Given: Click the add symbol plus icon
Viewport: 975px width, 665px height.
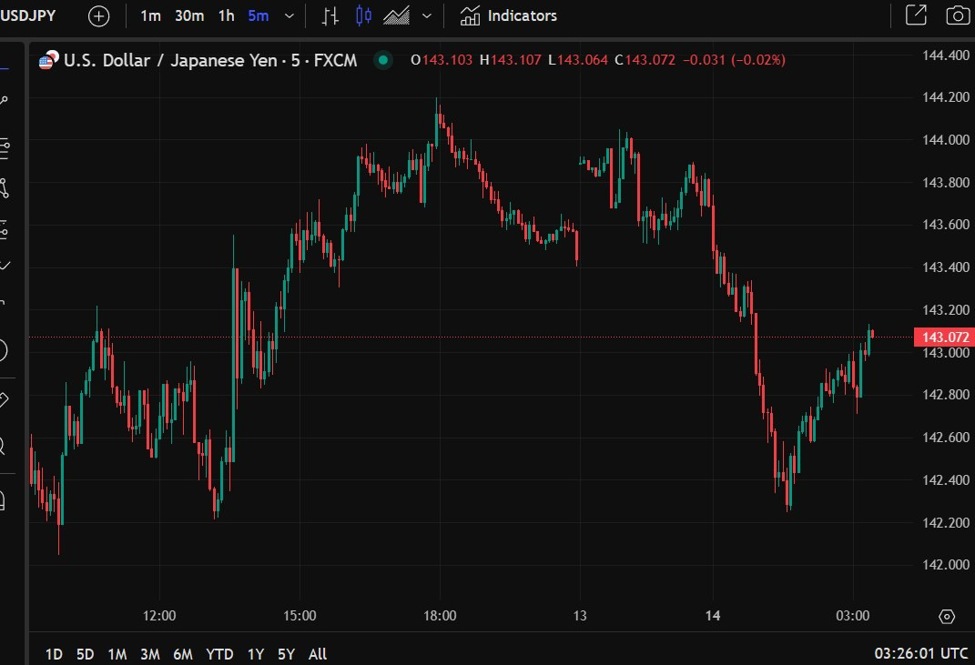Looking at the screenshot, I should click(x=99, y=16).
